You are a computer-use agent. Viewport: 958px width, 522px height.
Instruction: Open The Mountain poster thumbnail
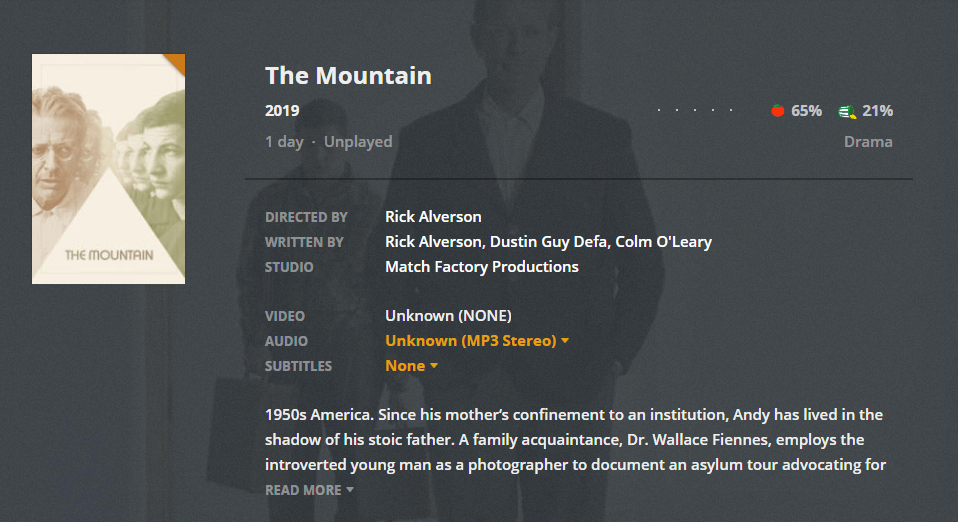(x=108, y=169)
